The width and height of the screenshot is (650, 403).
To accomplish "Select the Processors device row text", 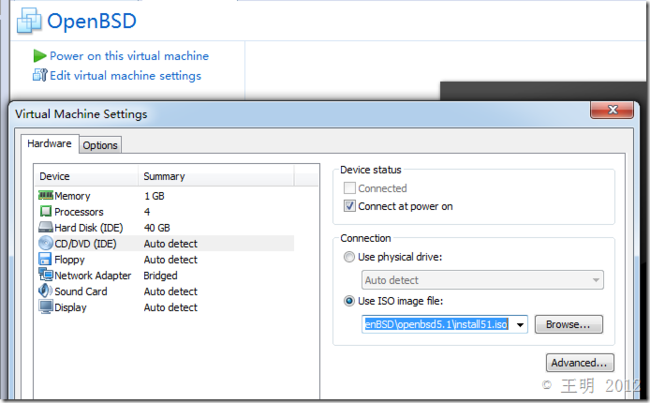I will coord(79,212).
